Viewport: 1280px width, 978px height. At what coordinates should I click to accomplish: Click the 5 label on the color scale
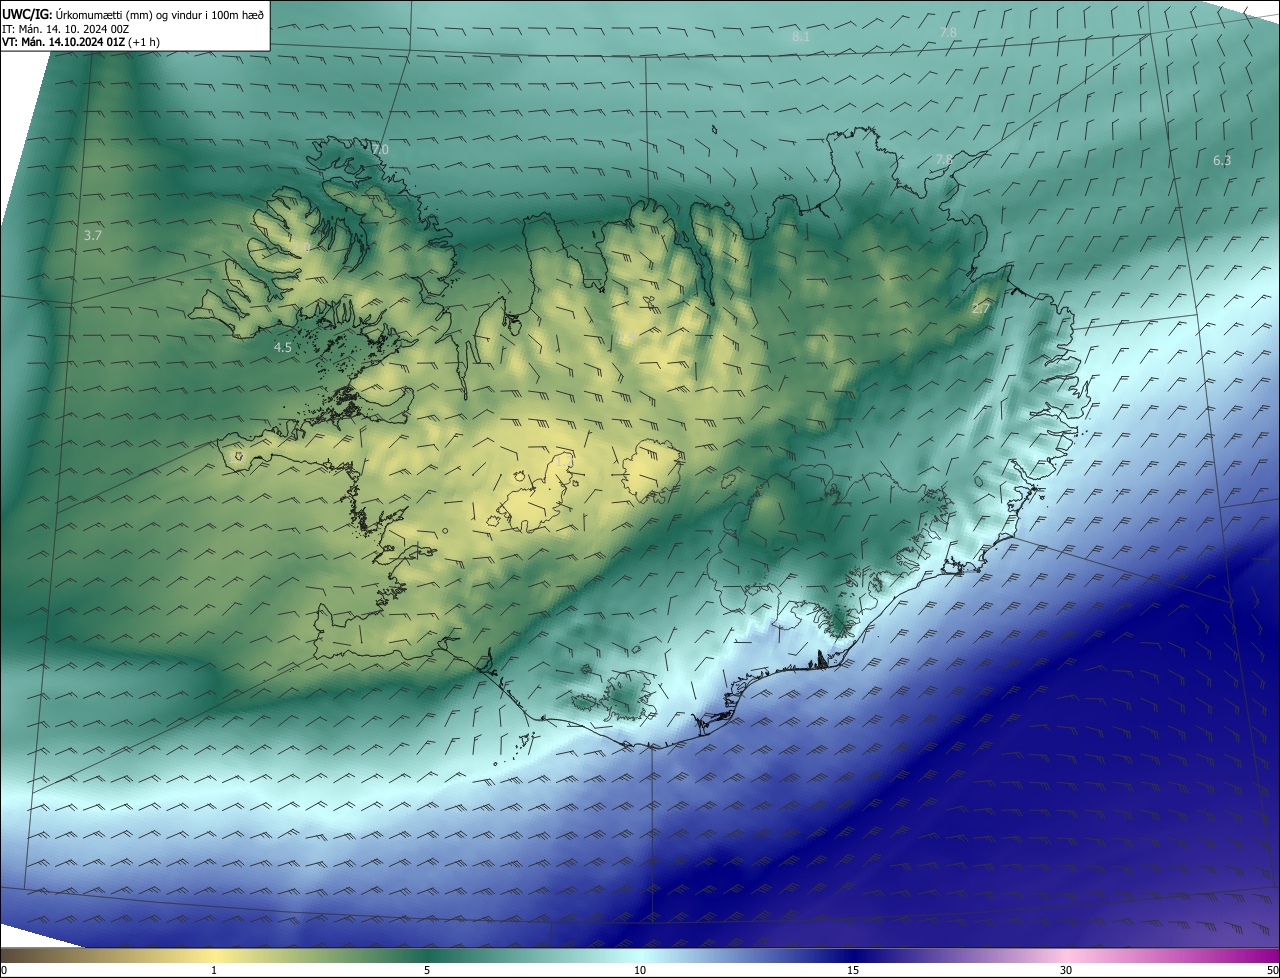(427, 970)
